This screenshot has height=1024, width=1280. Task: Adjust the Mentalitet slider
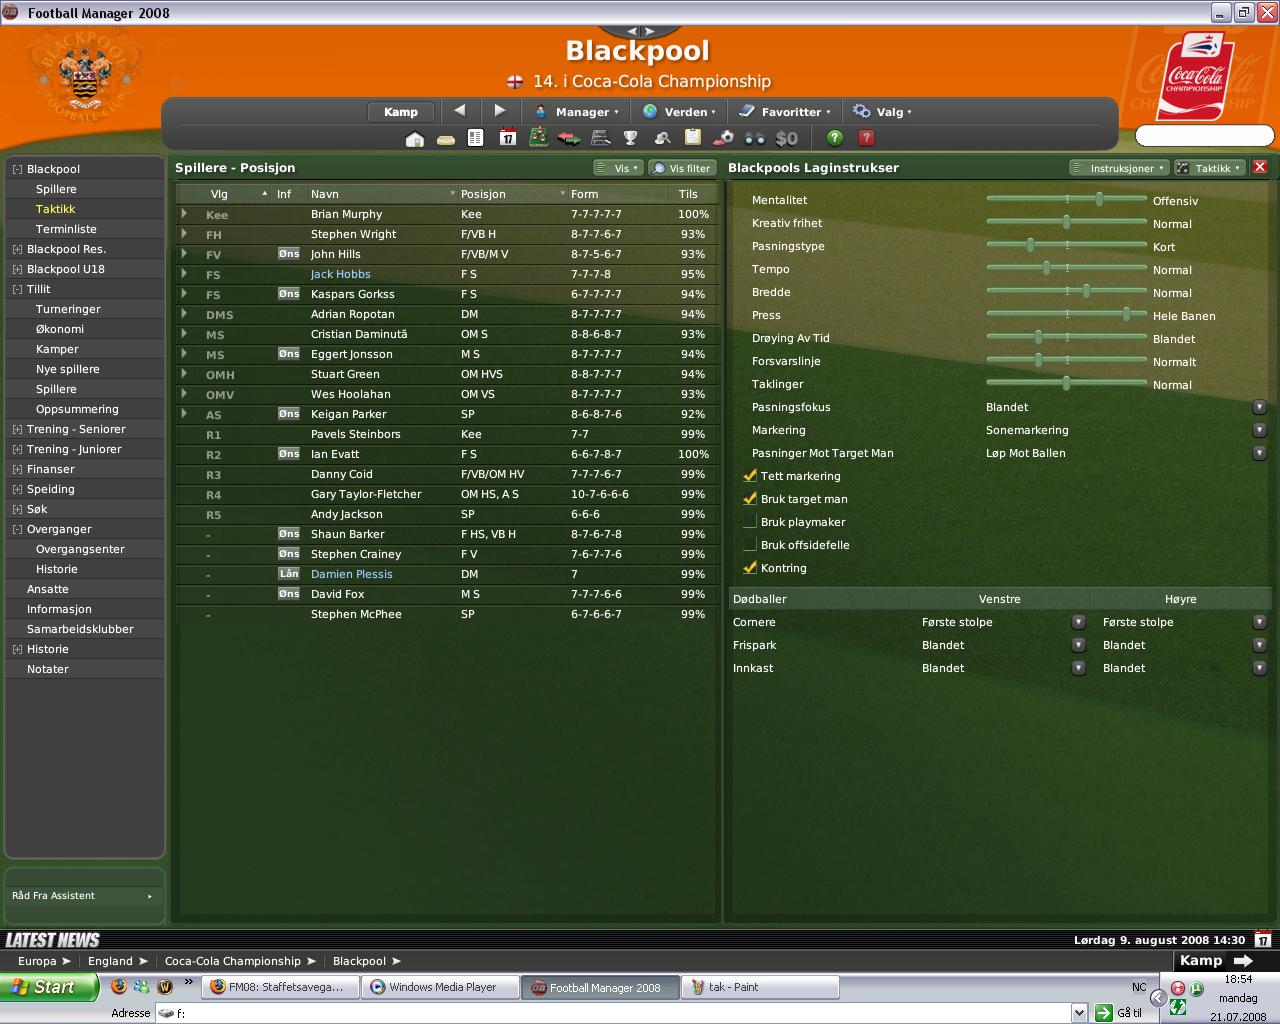[x=1099, y=200]
